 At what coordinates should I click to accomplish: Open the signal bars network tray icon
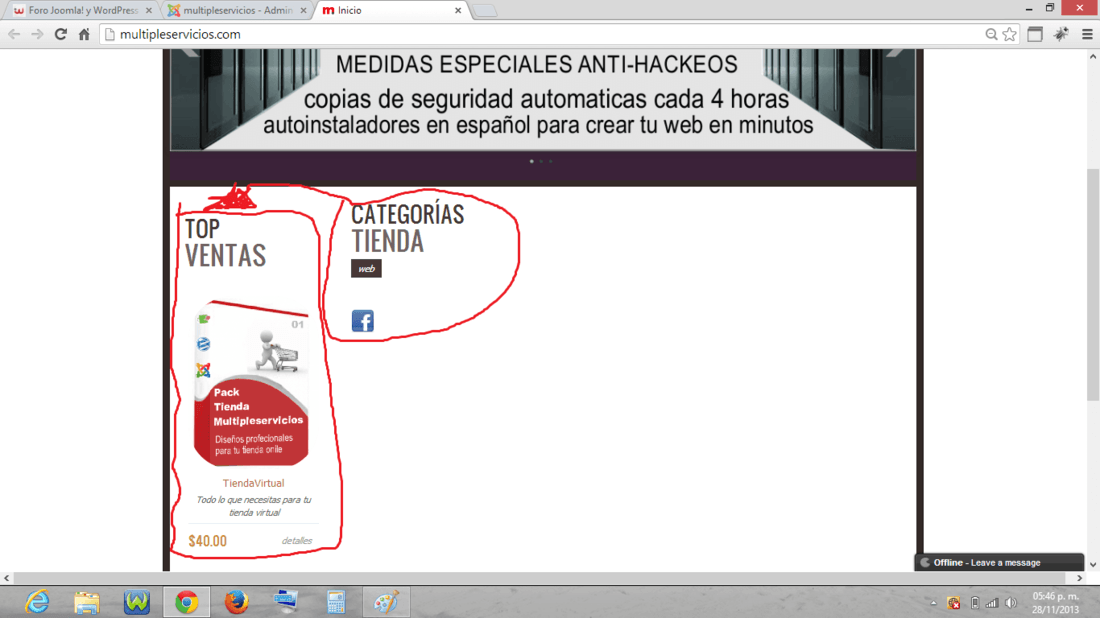(991, 603)
